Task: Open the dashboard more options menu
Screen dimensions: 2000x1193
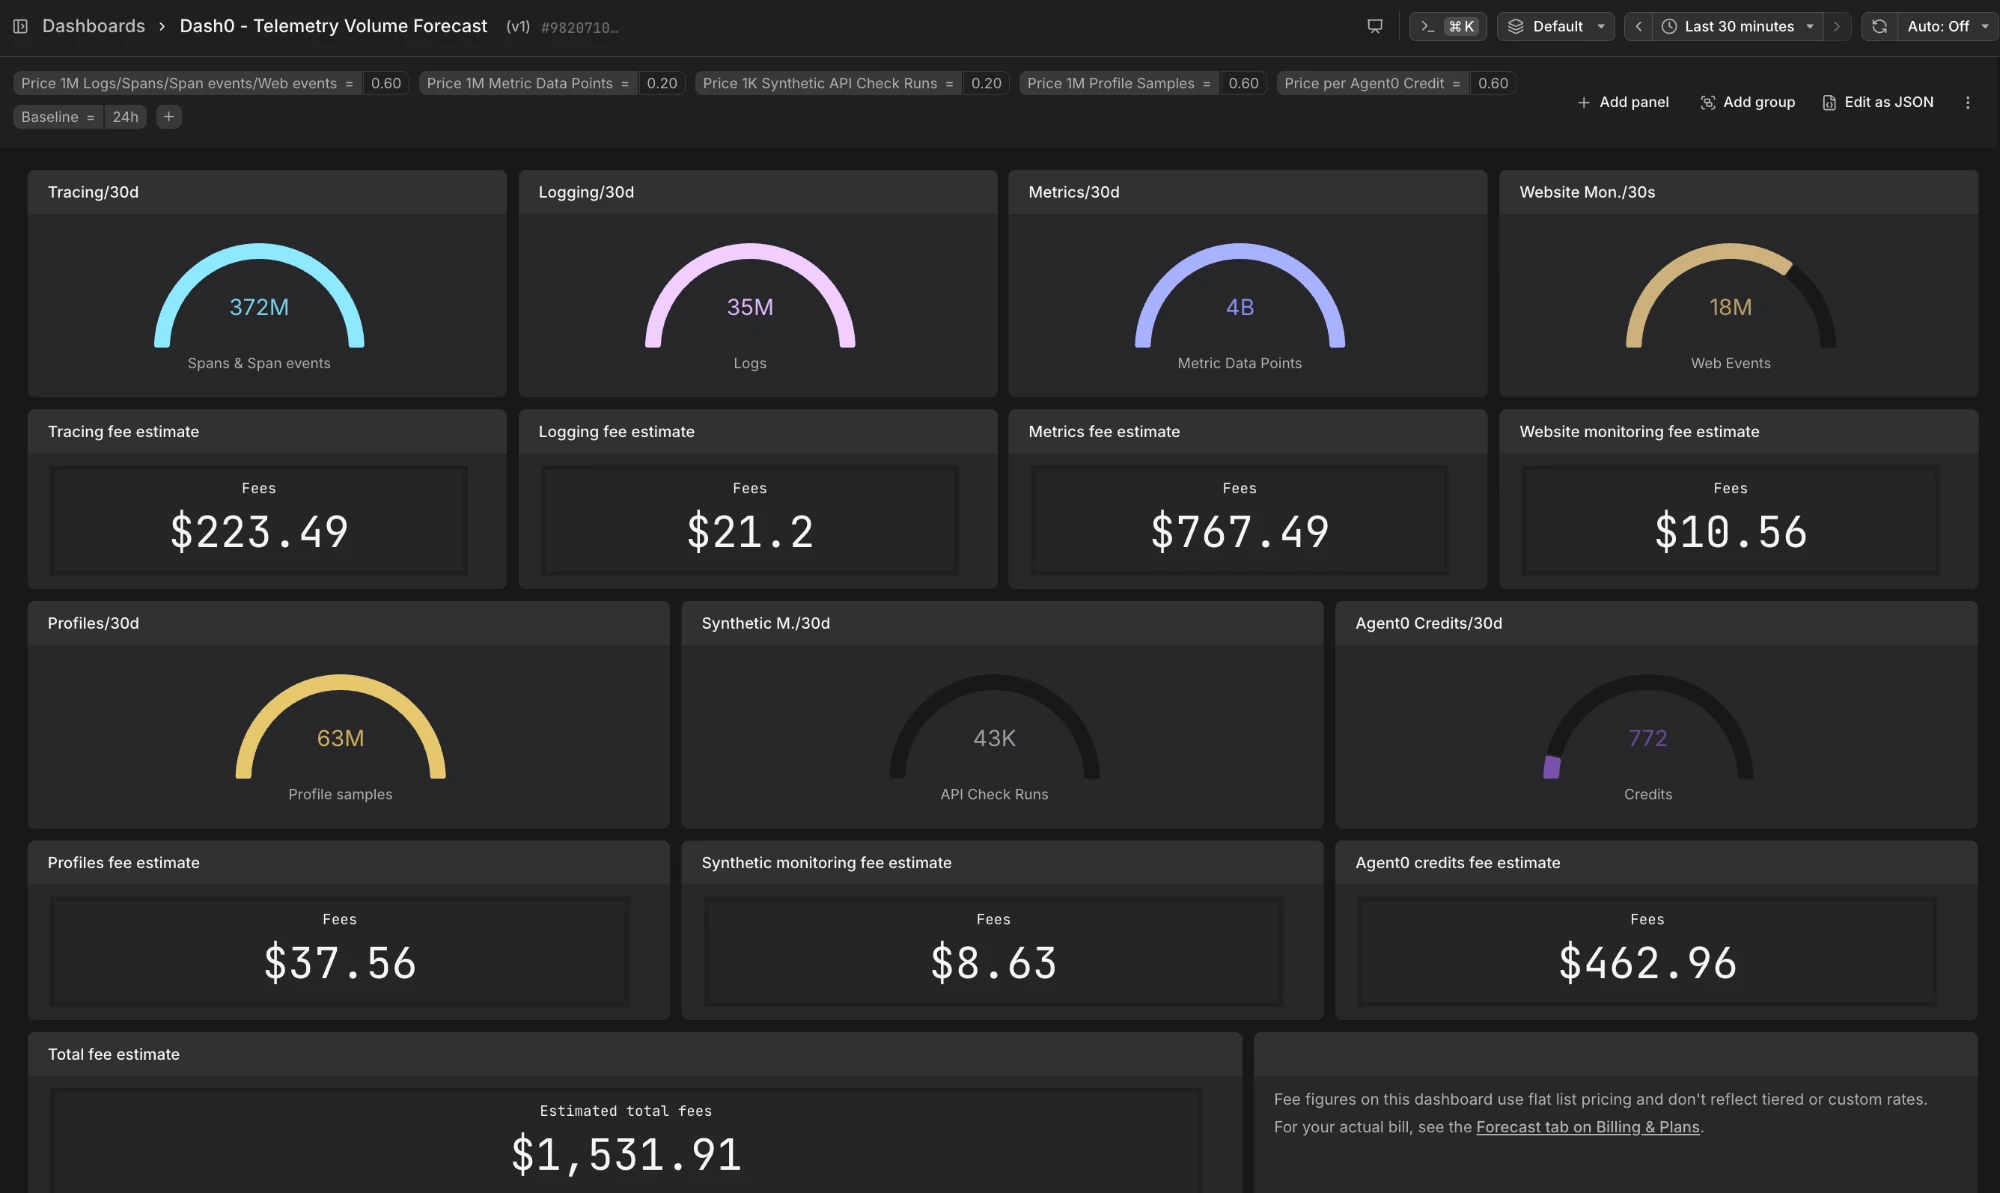Action: [1967, 102]
